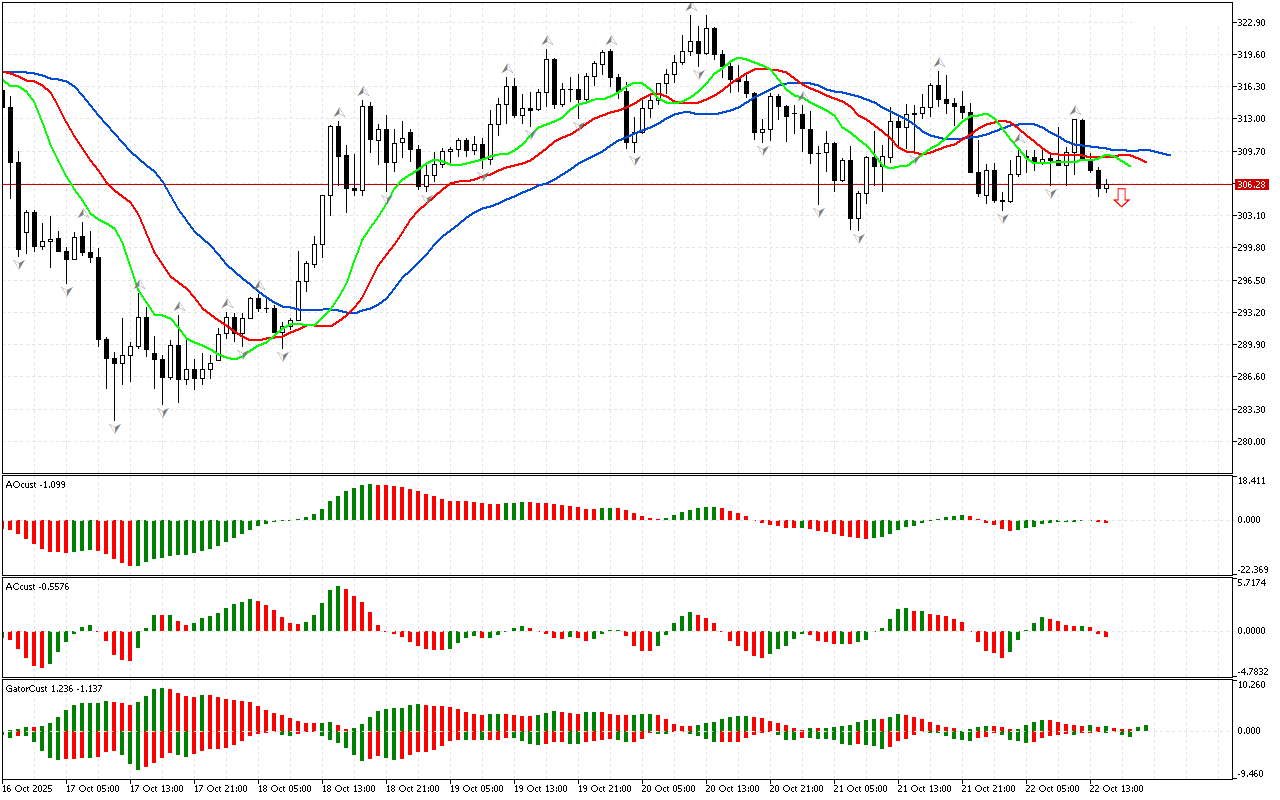This screenshot has height=800, width=1280.
Task: Click the -9.460 value on the Gator scale
Action: 1253,773
